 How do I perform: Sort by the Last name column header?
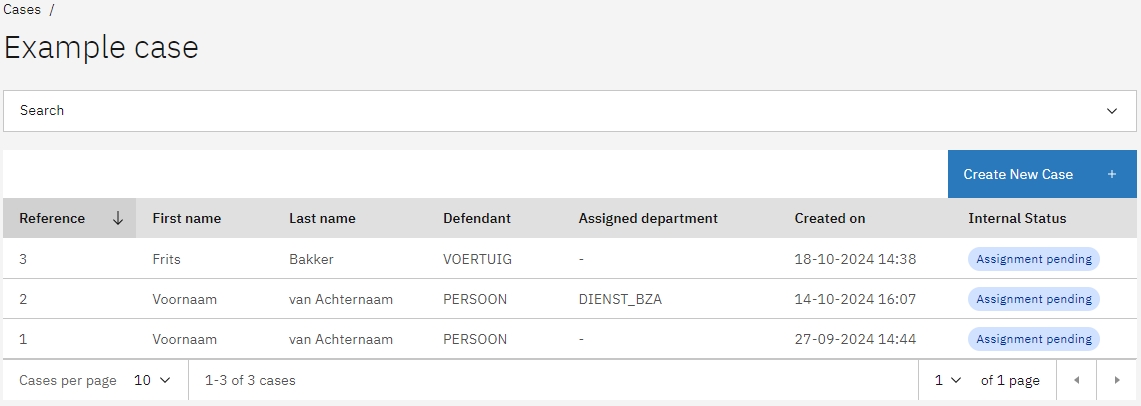click(322, 218)
